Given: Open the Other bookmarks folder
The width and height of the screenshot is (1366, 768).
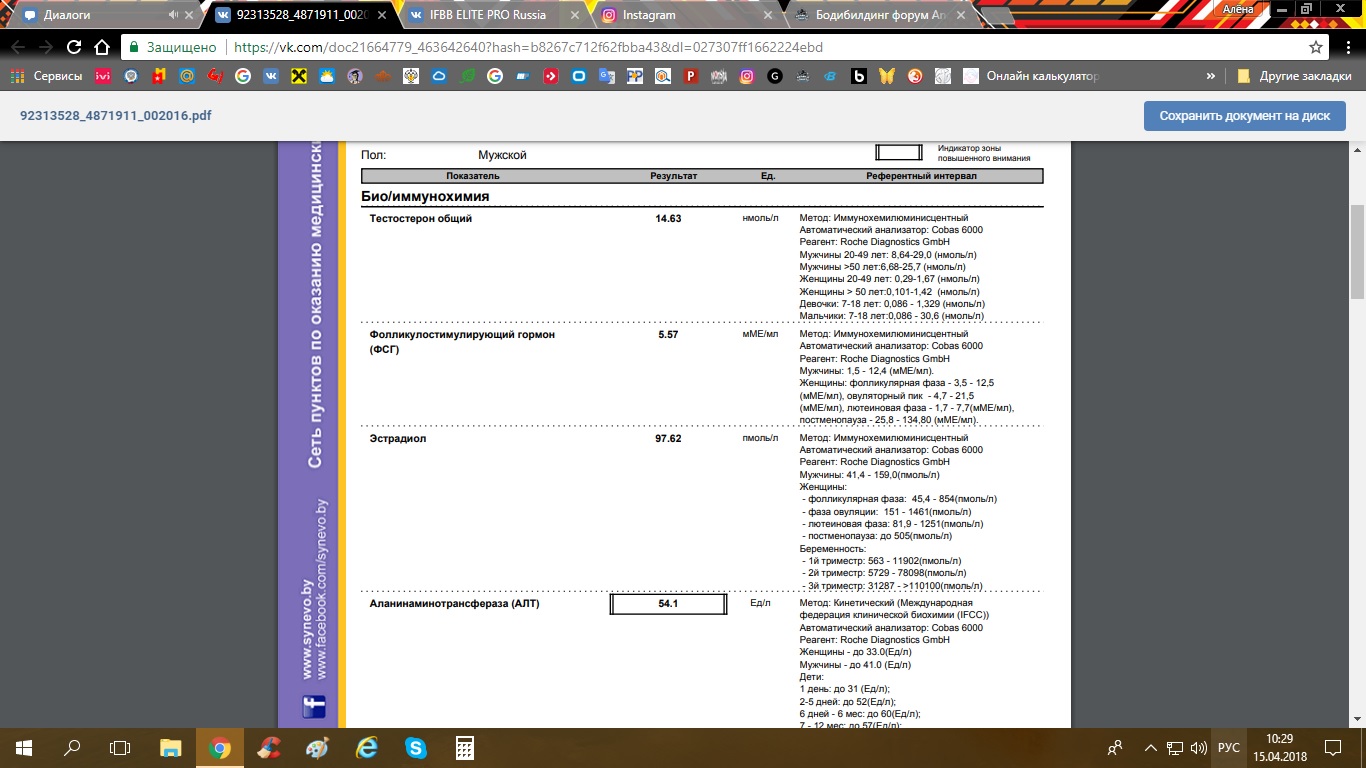Looking at the screenshot, I should click(1291, 76).
